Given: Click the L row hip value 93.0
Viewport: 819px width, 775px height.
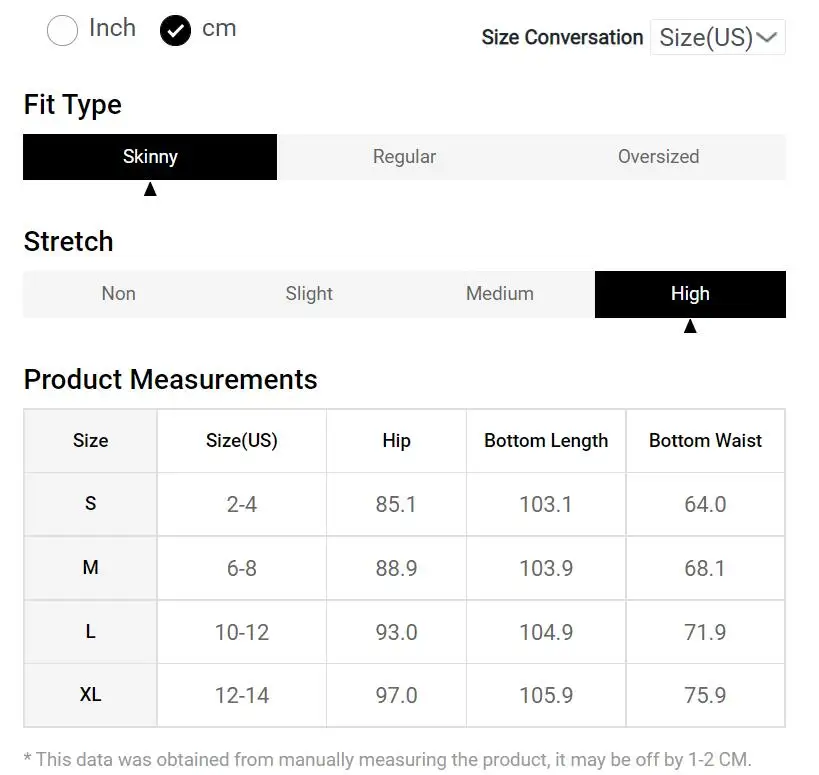Looking at the screenshot, I should click(x=396, y=632).
